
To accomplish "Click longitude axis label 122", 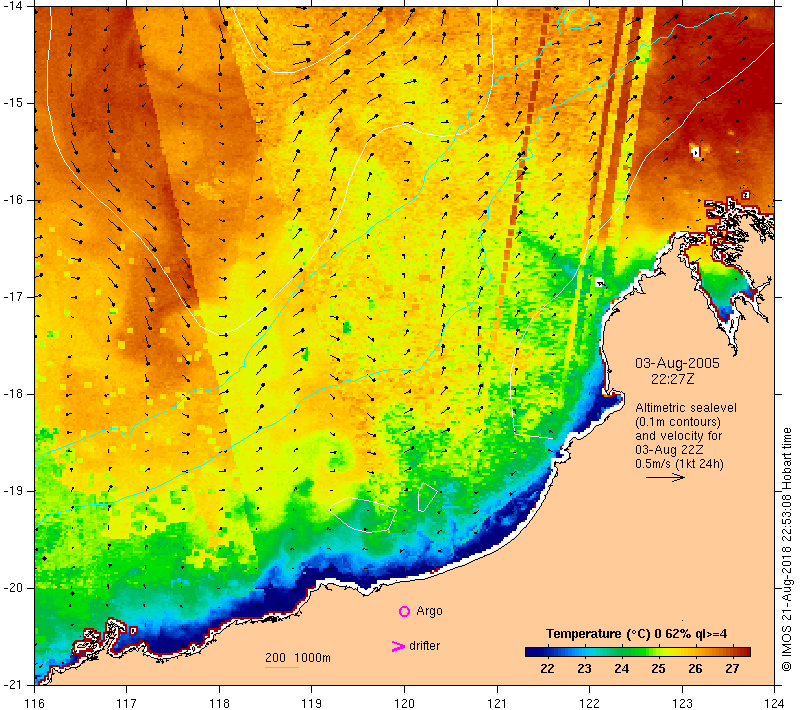I will [x=590, y=703].
